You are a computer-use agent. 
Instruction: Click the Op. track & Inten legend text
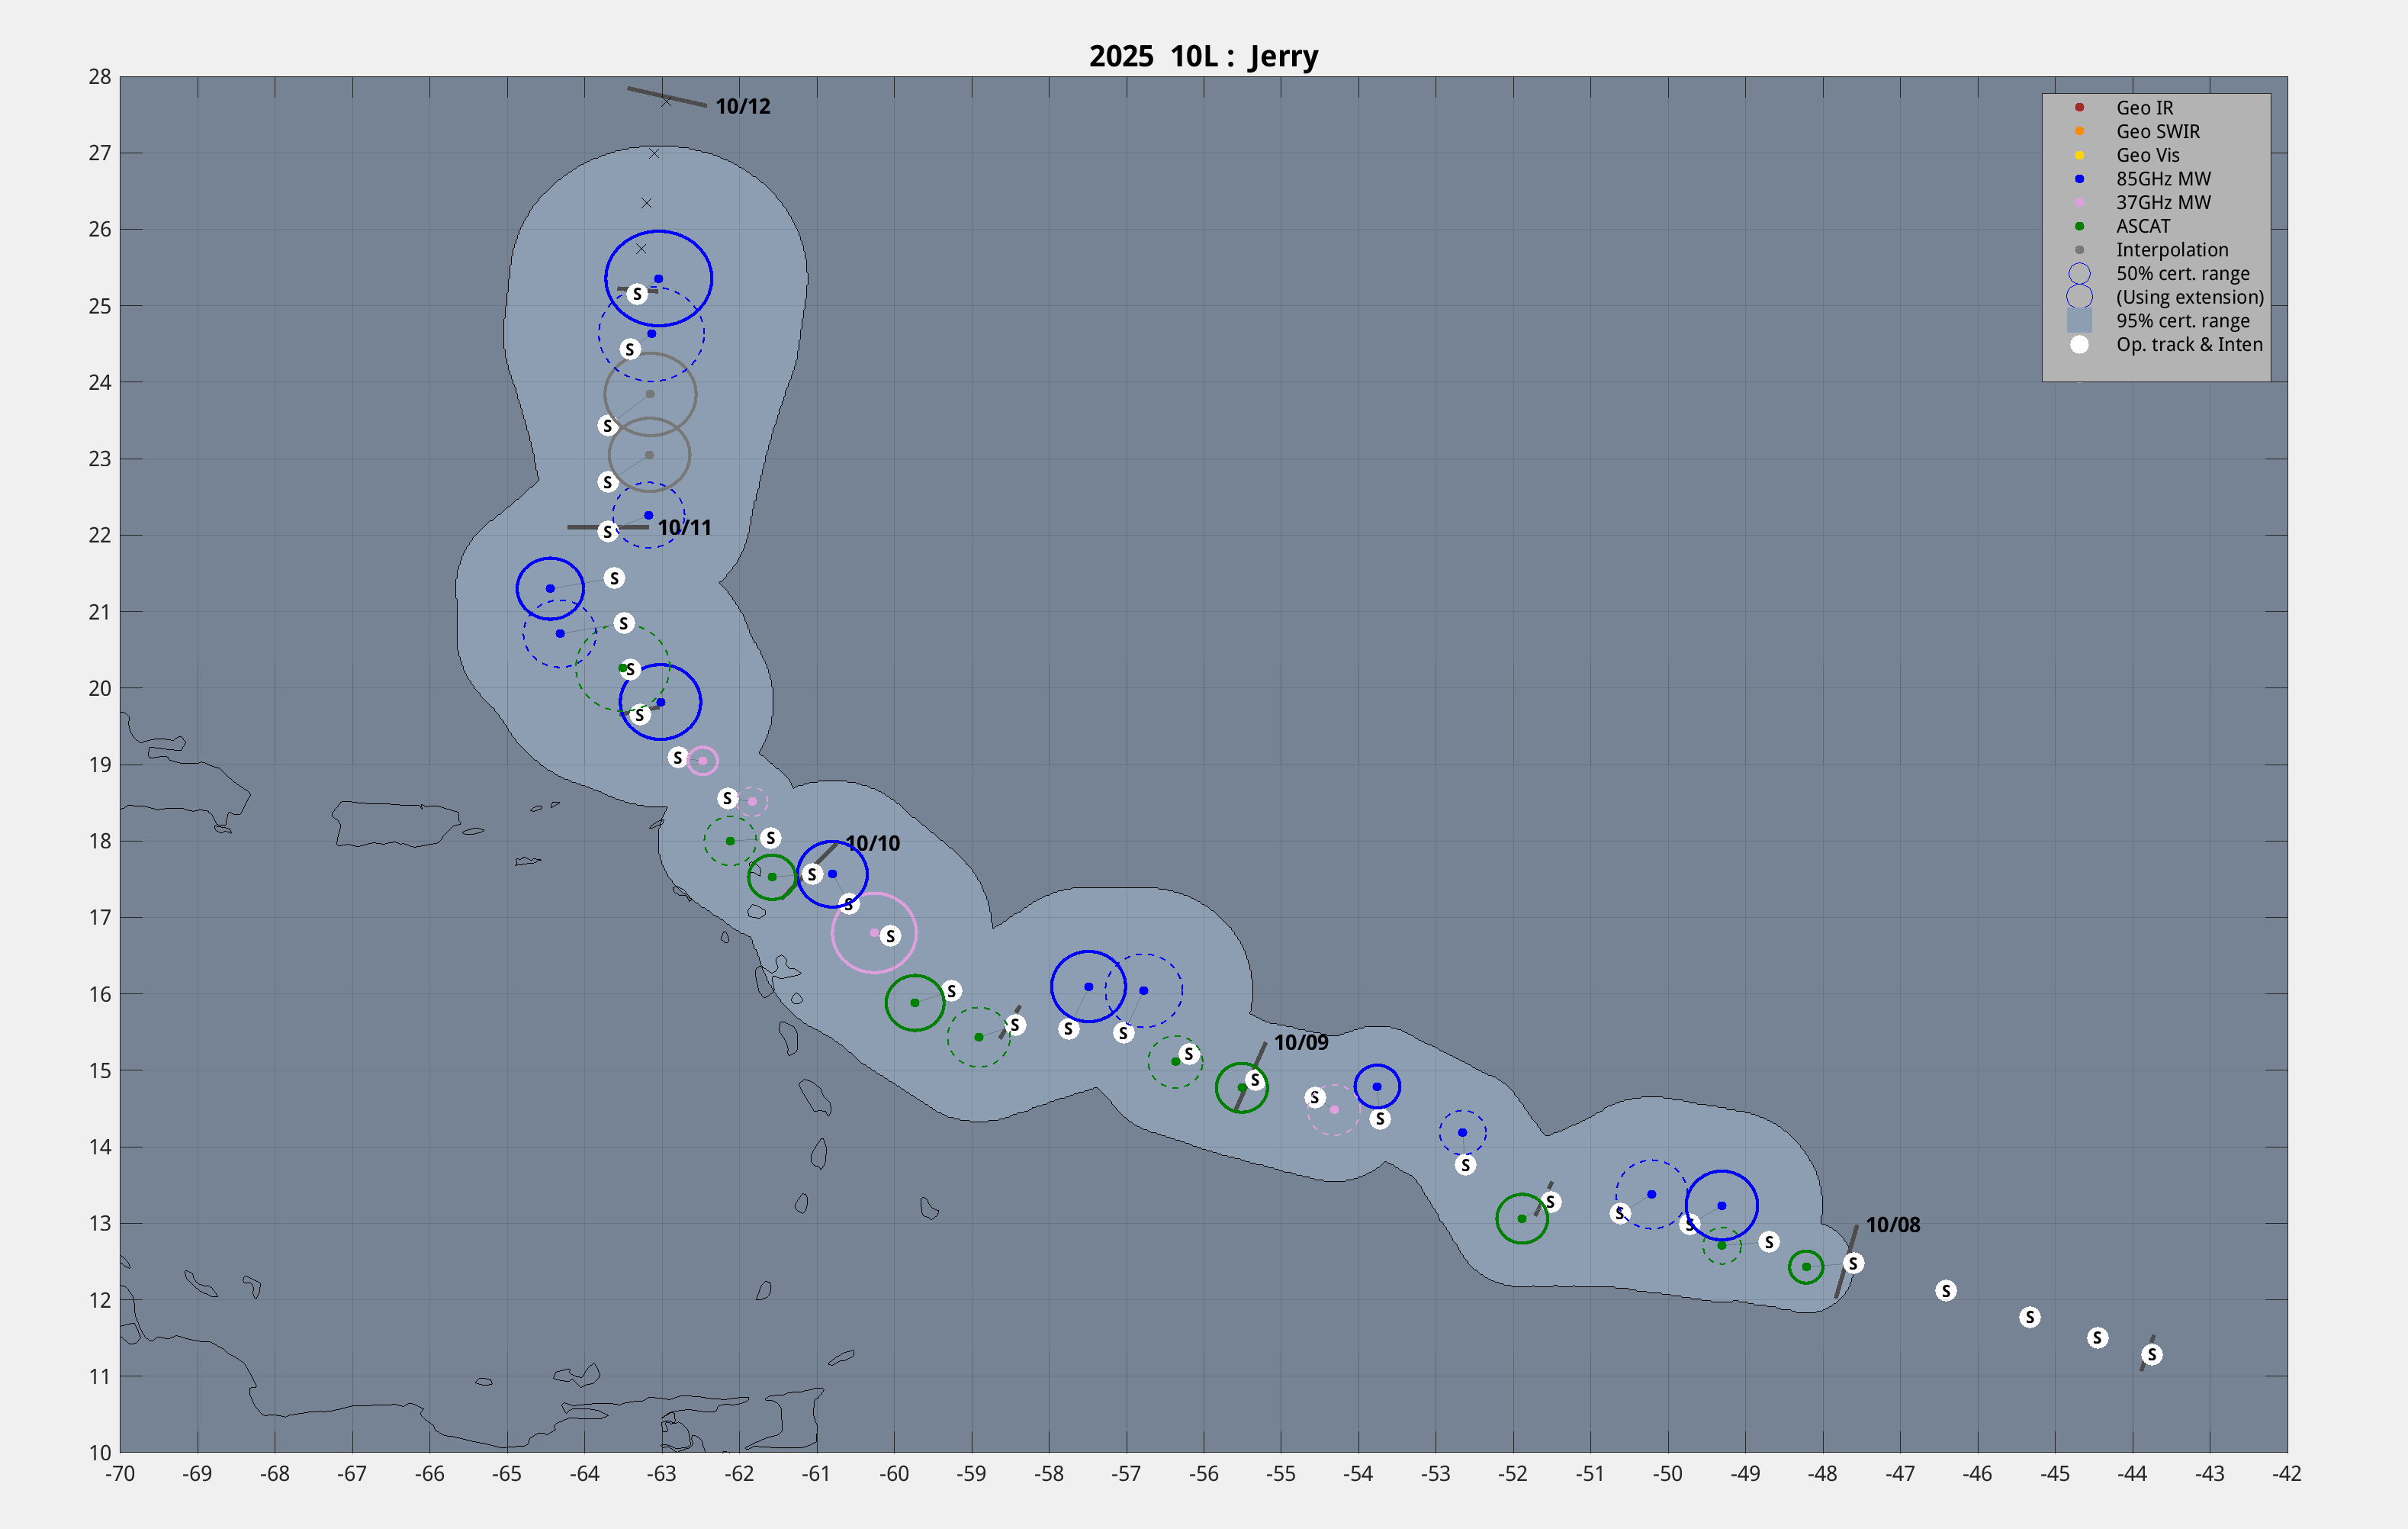coord(2188,344)
